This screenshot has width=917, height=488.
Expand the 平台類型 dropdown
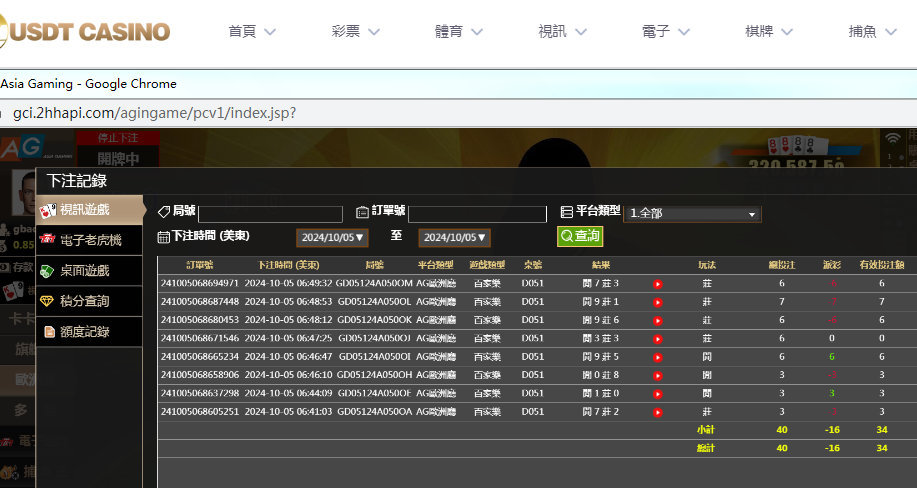point(692,214)
